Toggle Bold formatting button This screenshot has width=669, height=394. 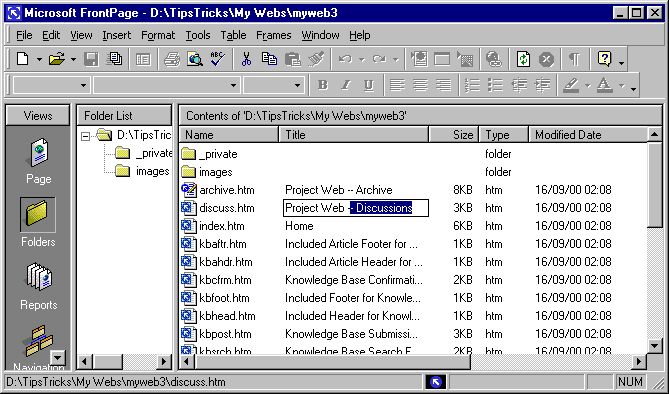pyautogui.click(x=323, y=85)
